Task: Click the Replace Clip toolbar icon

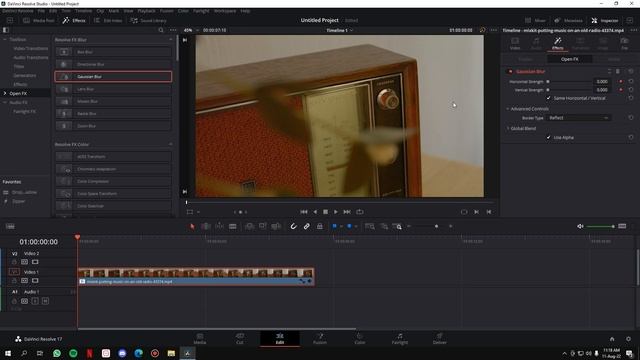Action: (276, 226)
